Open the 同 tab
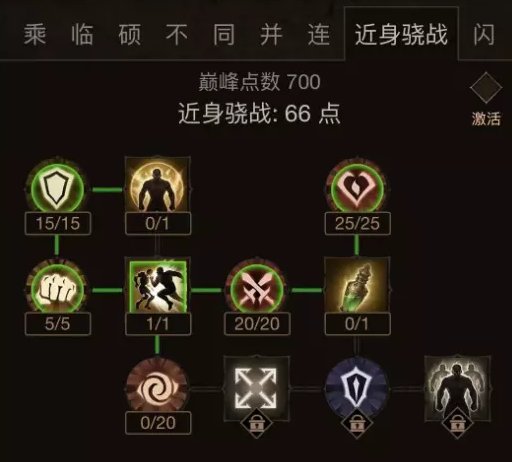Screen dimensions: 512x462 click(224, 35)
